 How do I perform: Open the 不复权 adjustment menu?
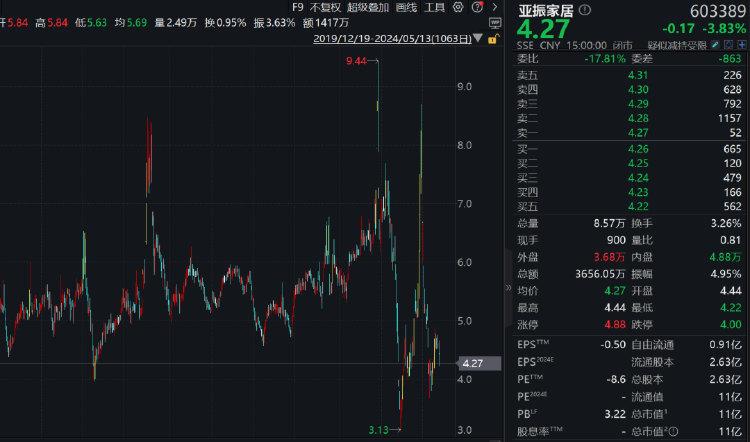coord(325,7)
